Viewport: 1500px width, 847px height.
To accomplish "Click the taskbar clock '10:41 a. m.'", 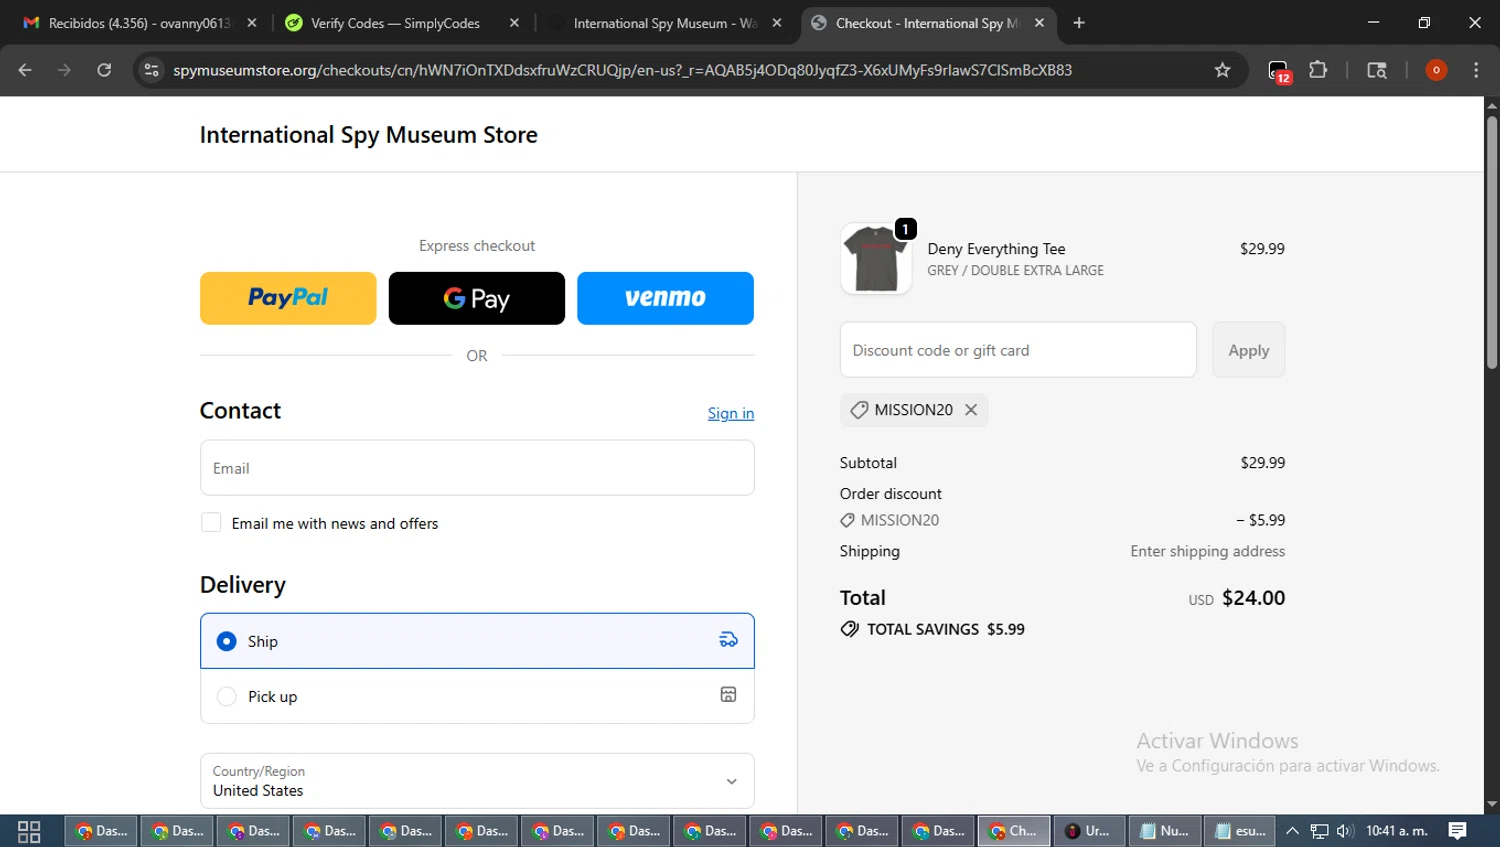I will coord(1396,831).
